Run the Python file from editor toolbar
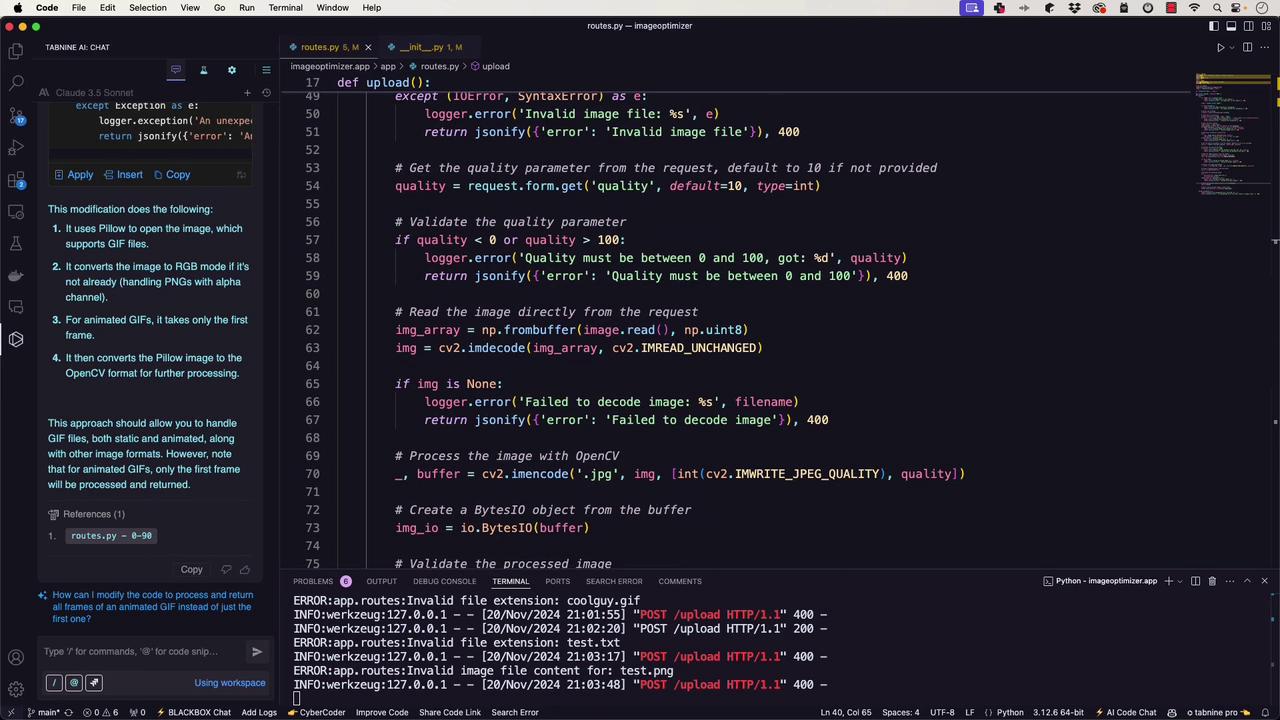This screenshot has height=720, width=1280. [1220, 47]
